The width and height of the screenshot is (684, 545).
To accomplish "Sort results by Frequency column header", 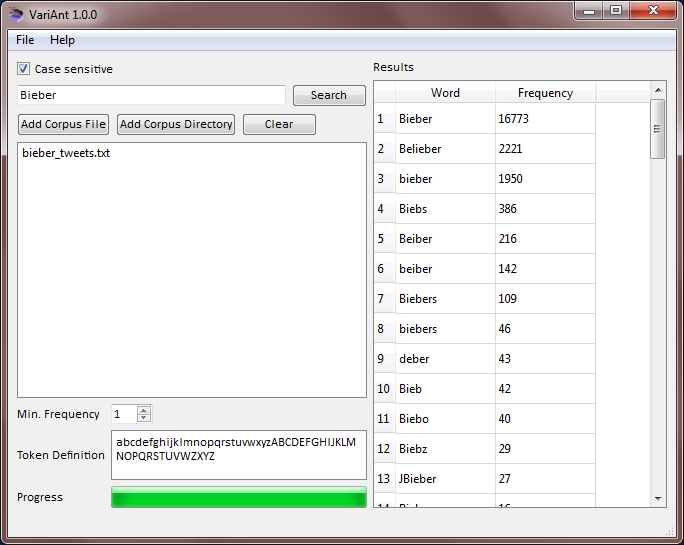I will tap(545, 93).
